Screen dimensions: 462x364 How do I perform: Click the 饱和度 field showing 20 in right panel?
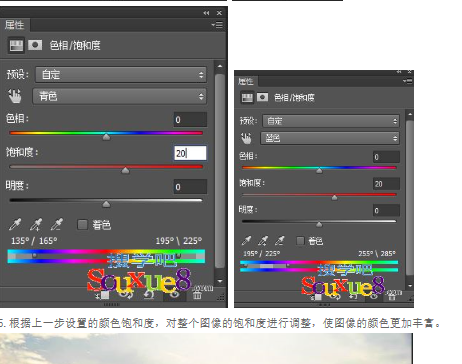tap(386, 184)
